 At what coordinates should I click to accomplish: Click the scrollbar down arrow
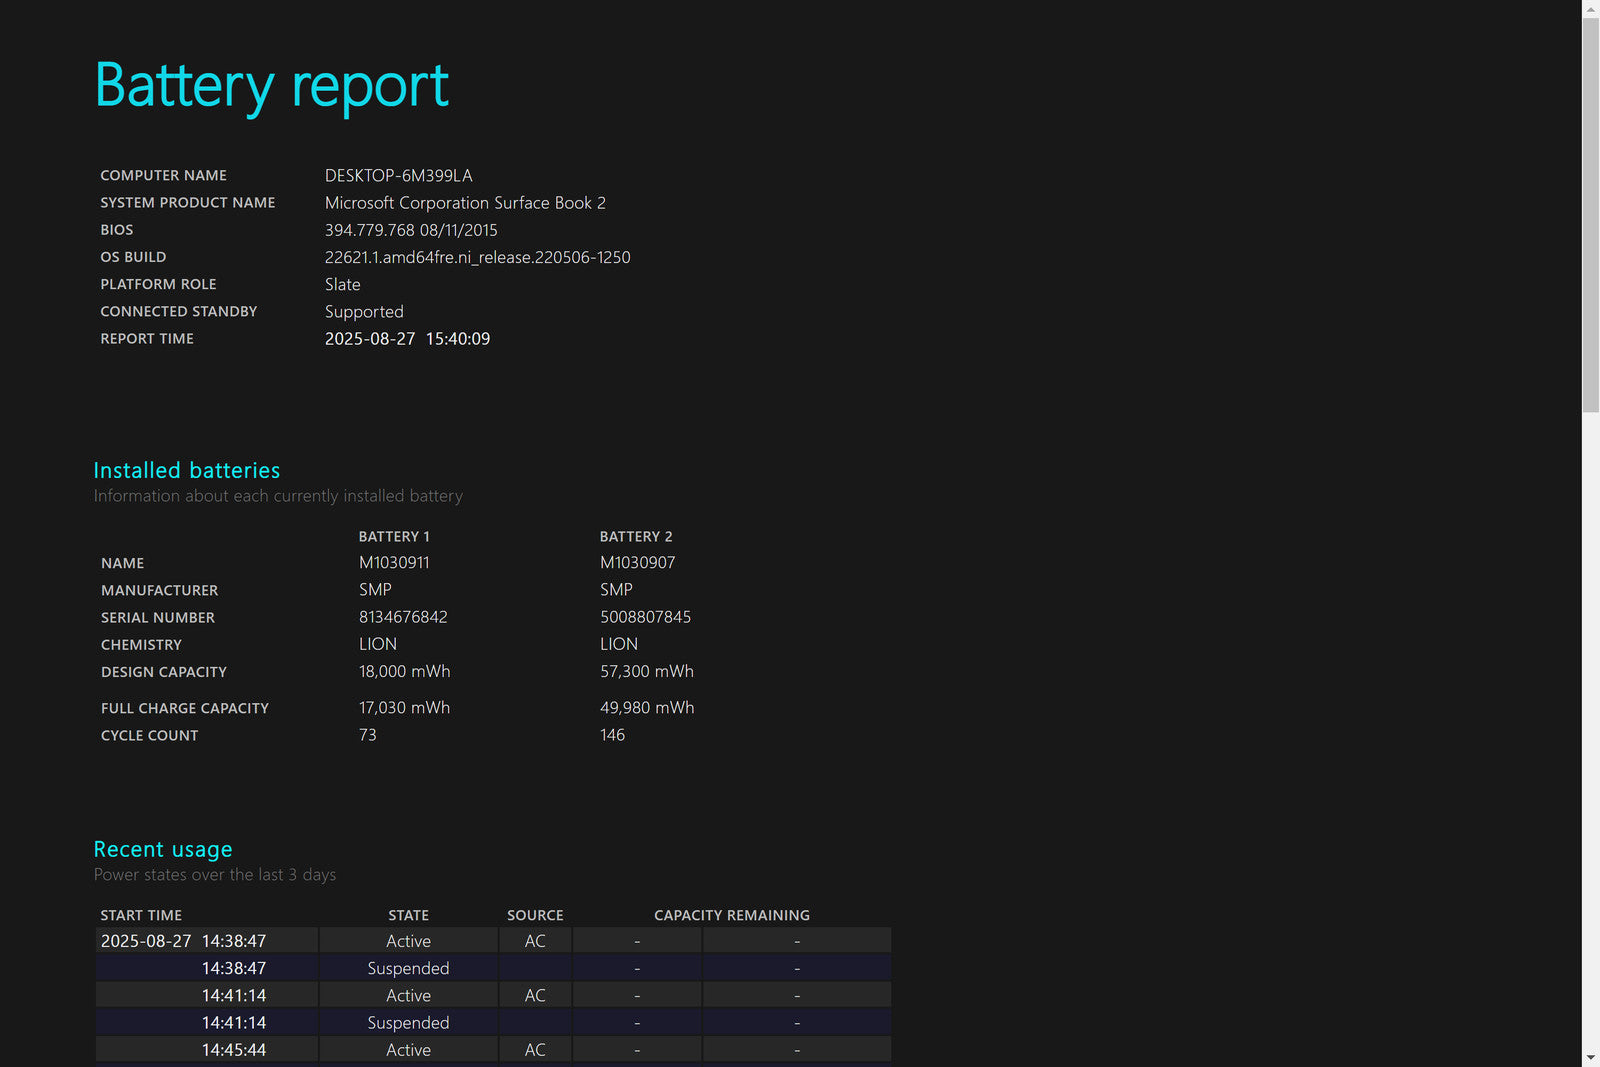[1590, 1057]
